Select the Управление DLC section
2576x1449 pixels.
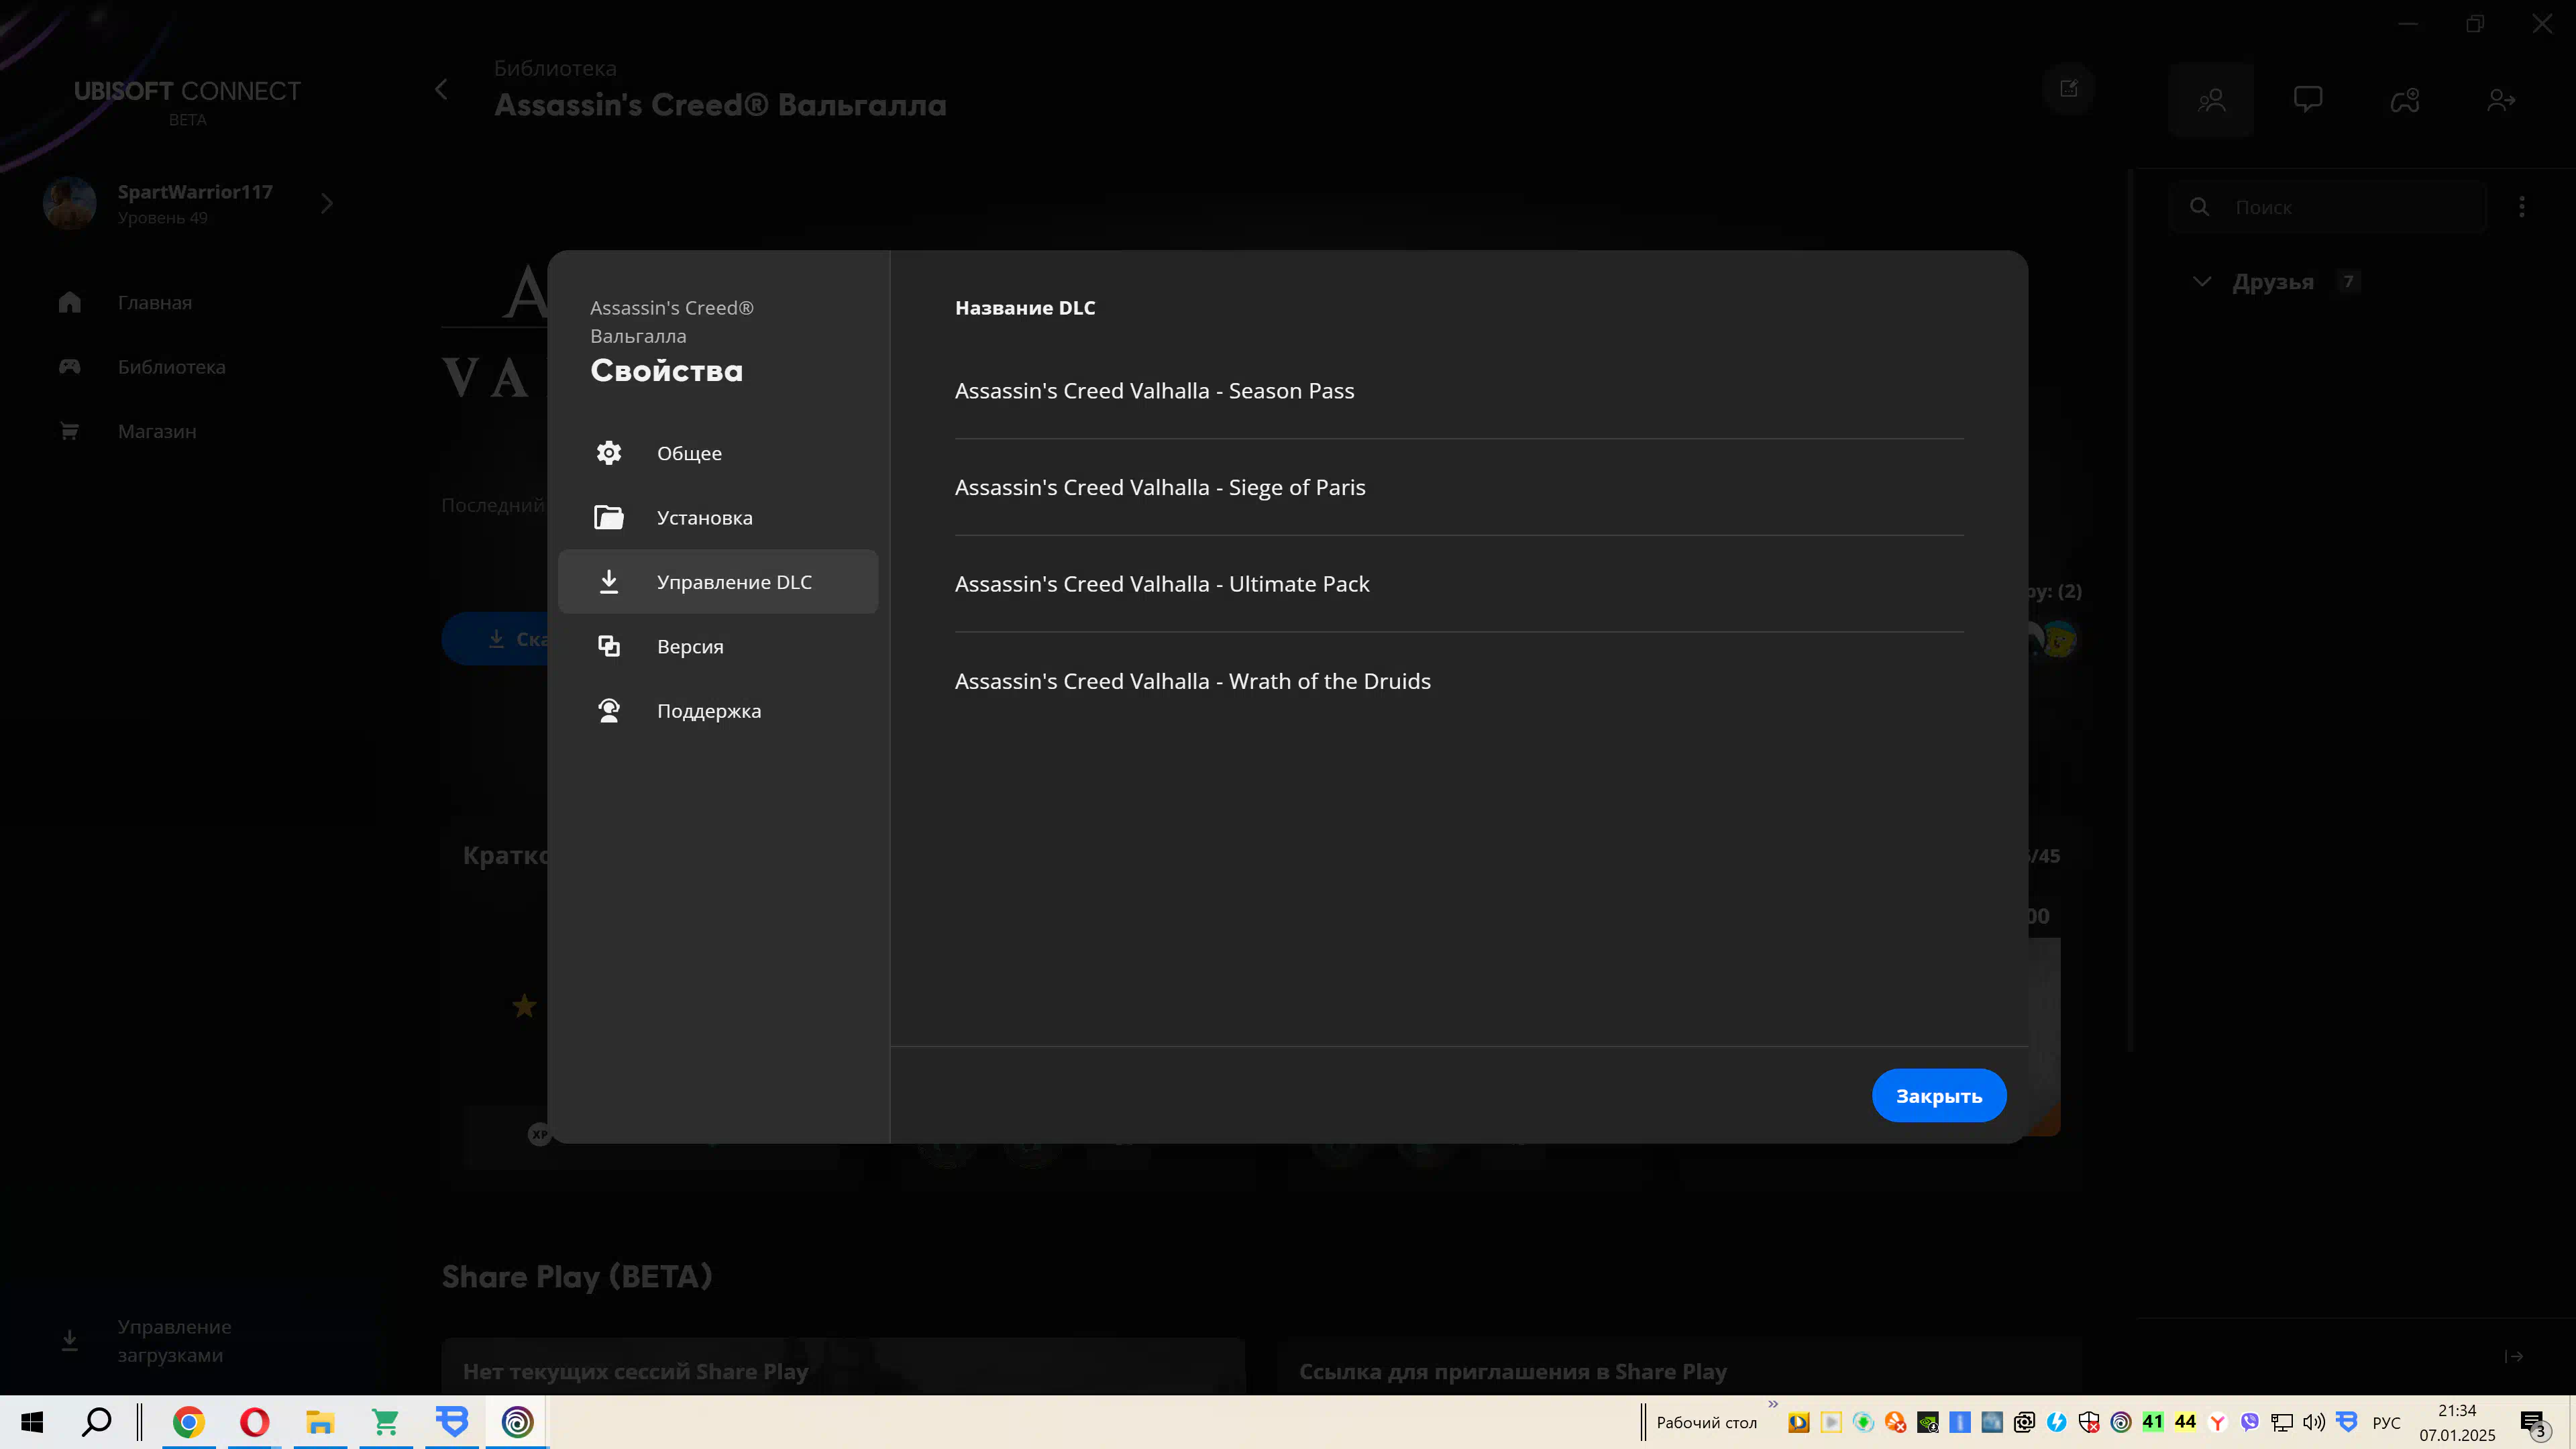(x=718, y=581)
